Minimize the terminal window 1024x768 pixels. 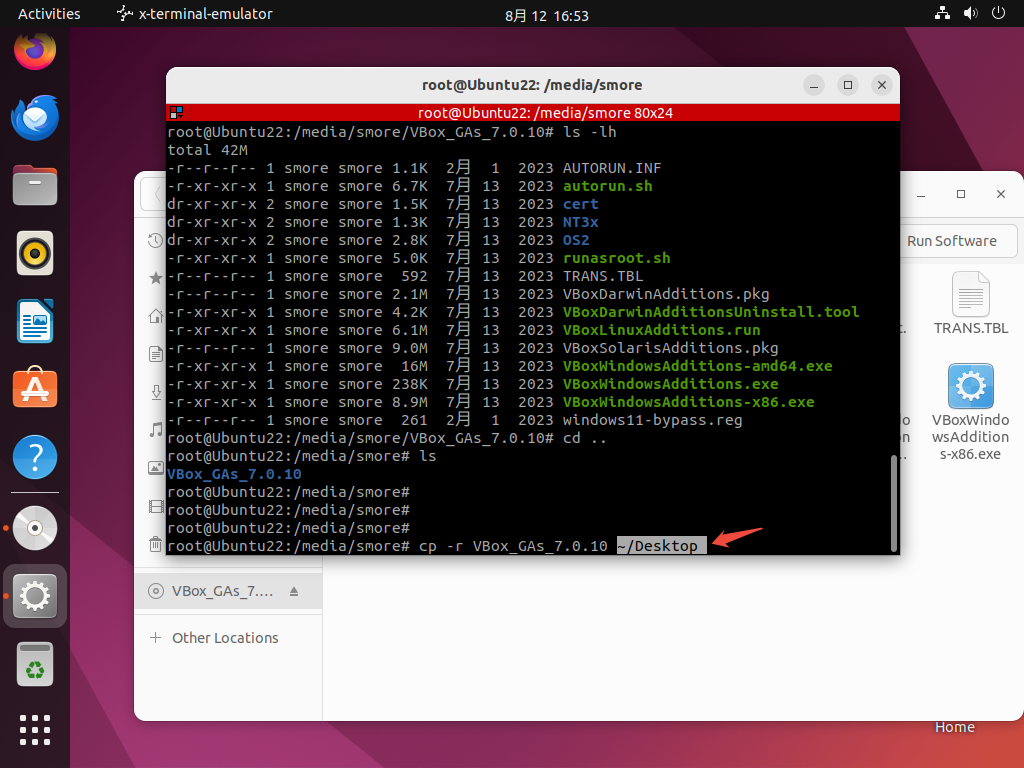(x=814, y=85)
